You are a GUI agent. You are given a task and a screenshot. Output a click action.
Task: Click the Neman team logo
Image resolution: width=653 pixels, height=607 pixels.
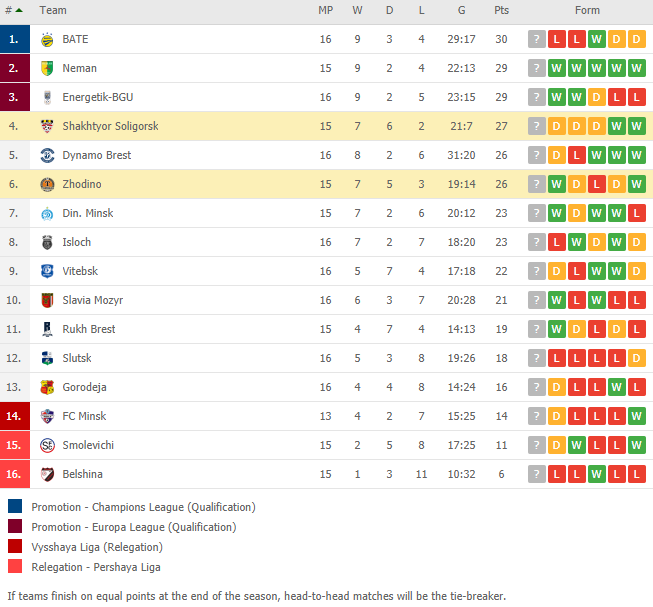pyautogui.click(x=47, y=68)
